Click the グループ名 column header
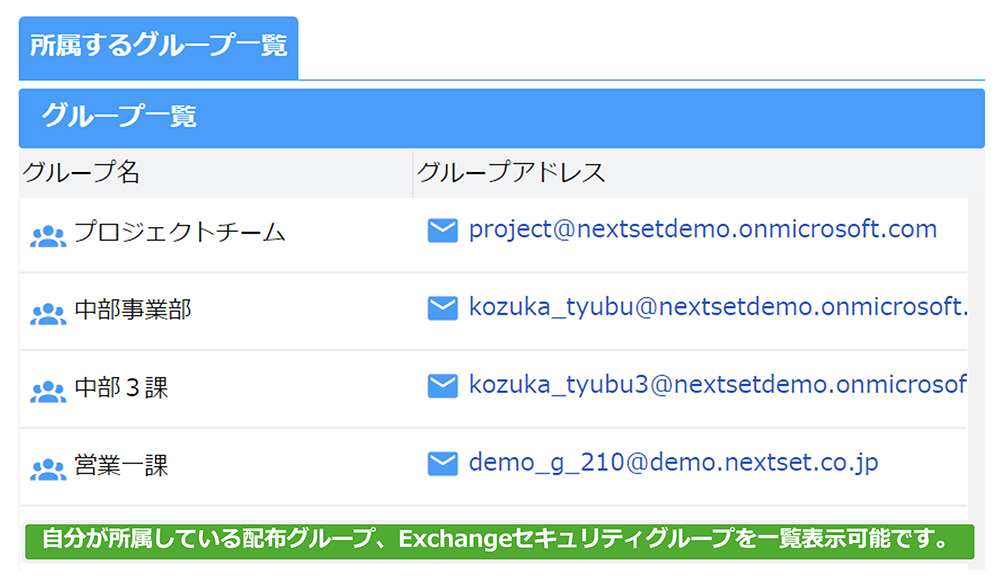Screen dimensions: 1000x576 80,172
